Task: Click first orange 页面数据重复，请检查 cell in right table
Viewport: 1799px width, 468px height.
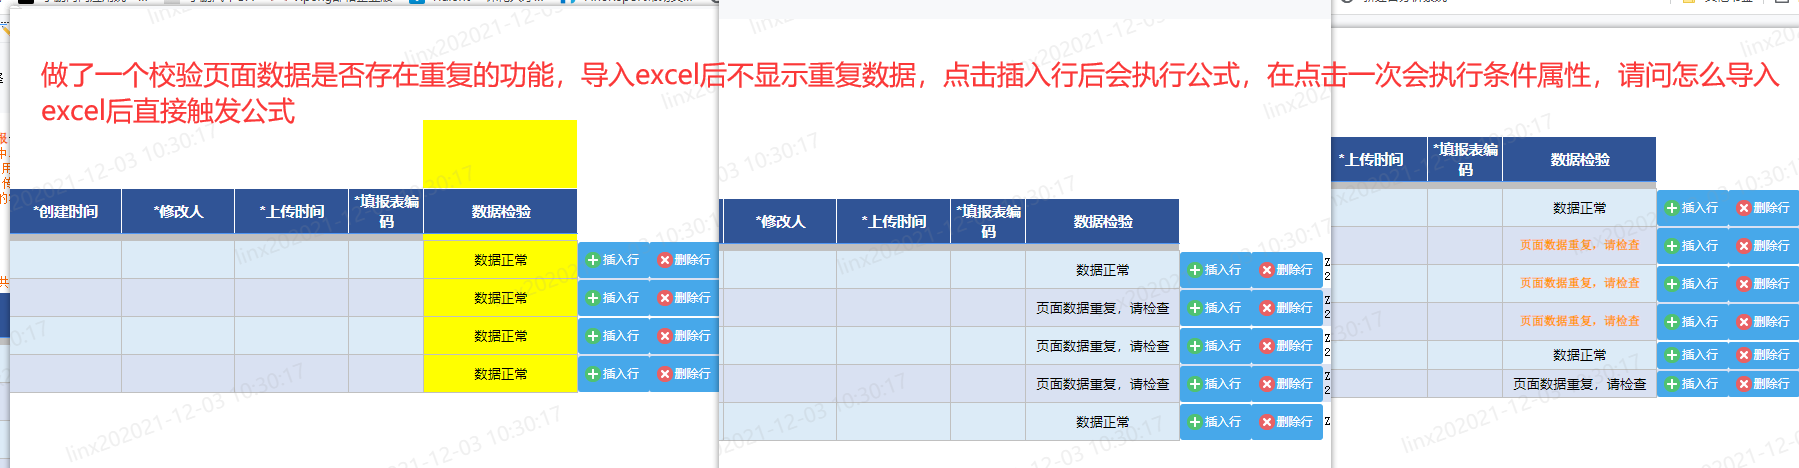Action: (1580, 246)
